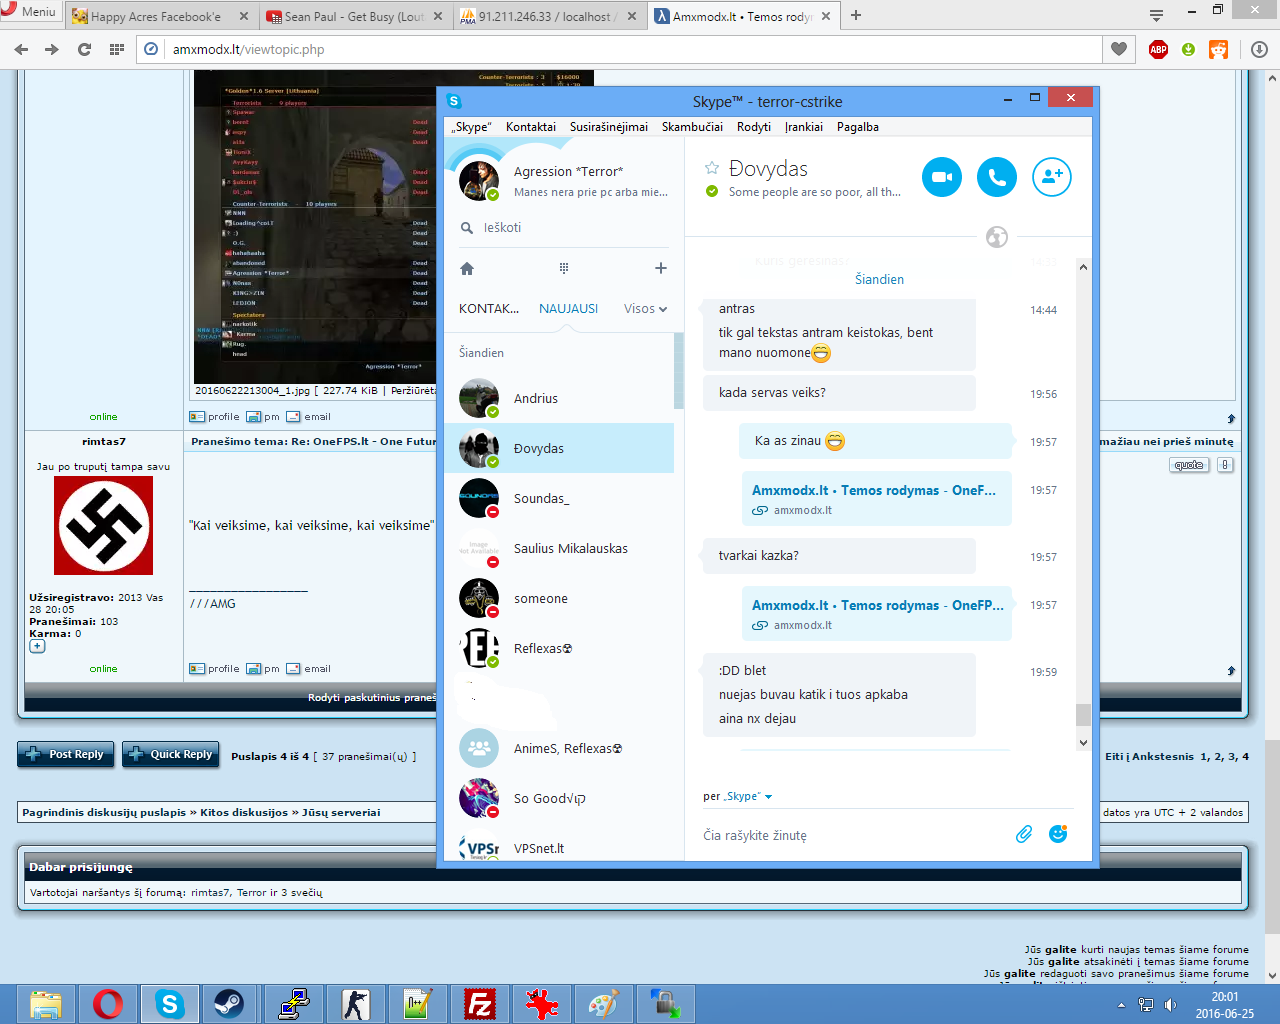Send pm to rimtas7

263,669
